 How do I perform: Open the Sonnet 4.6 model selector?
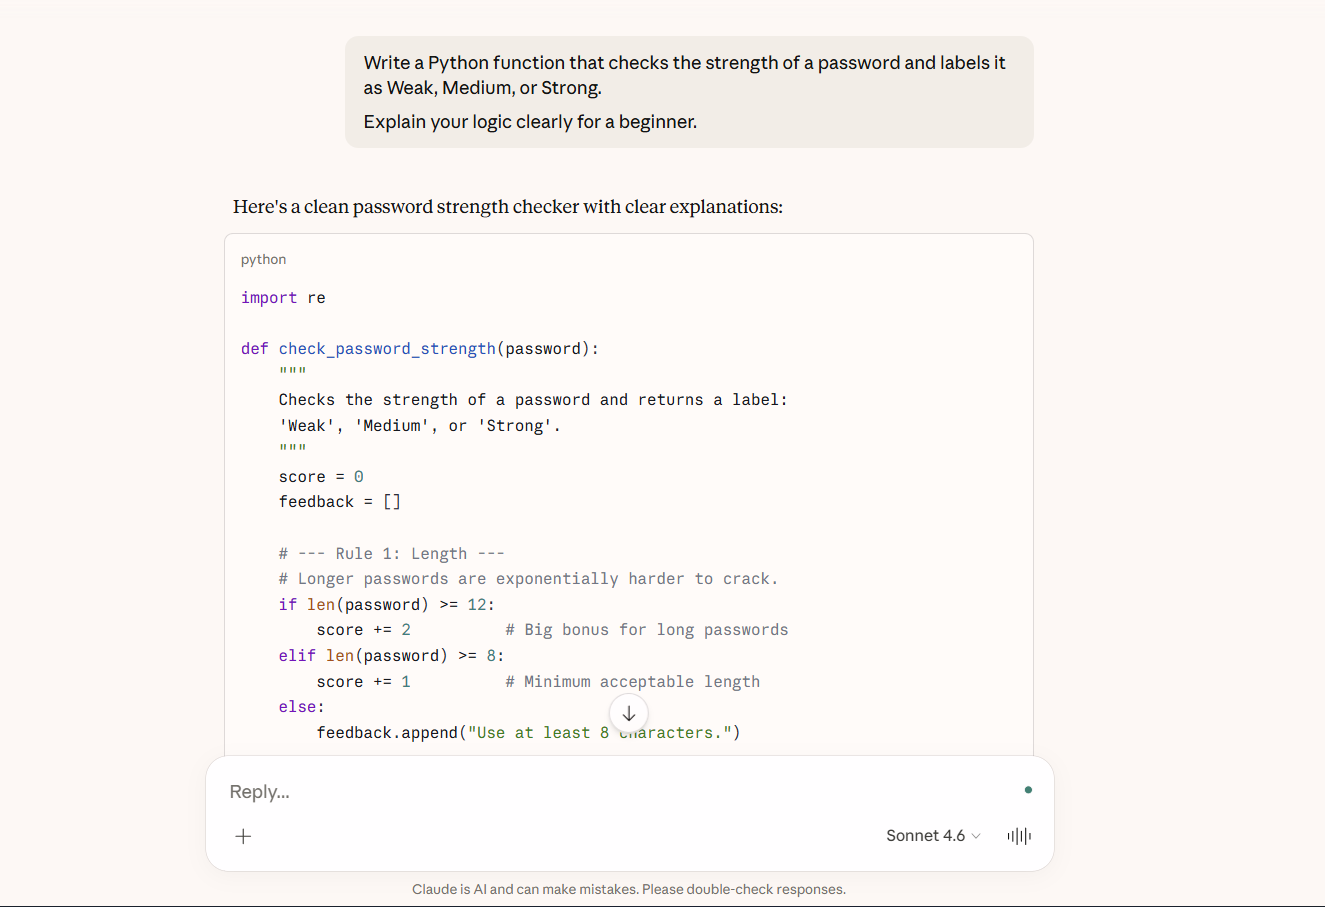point(925,836)
